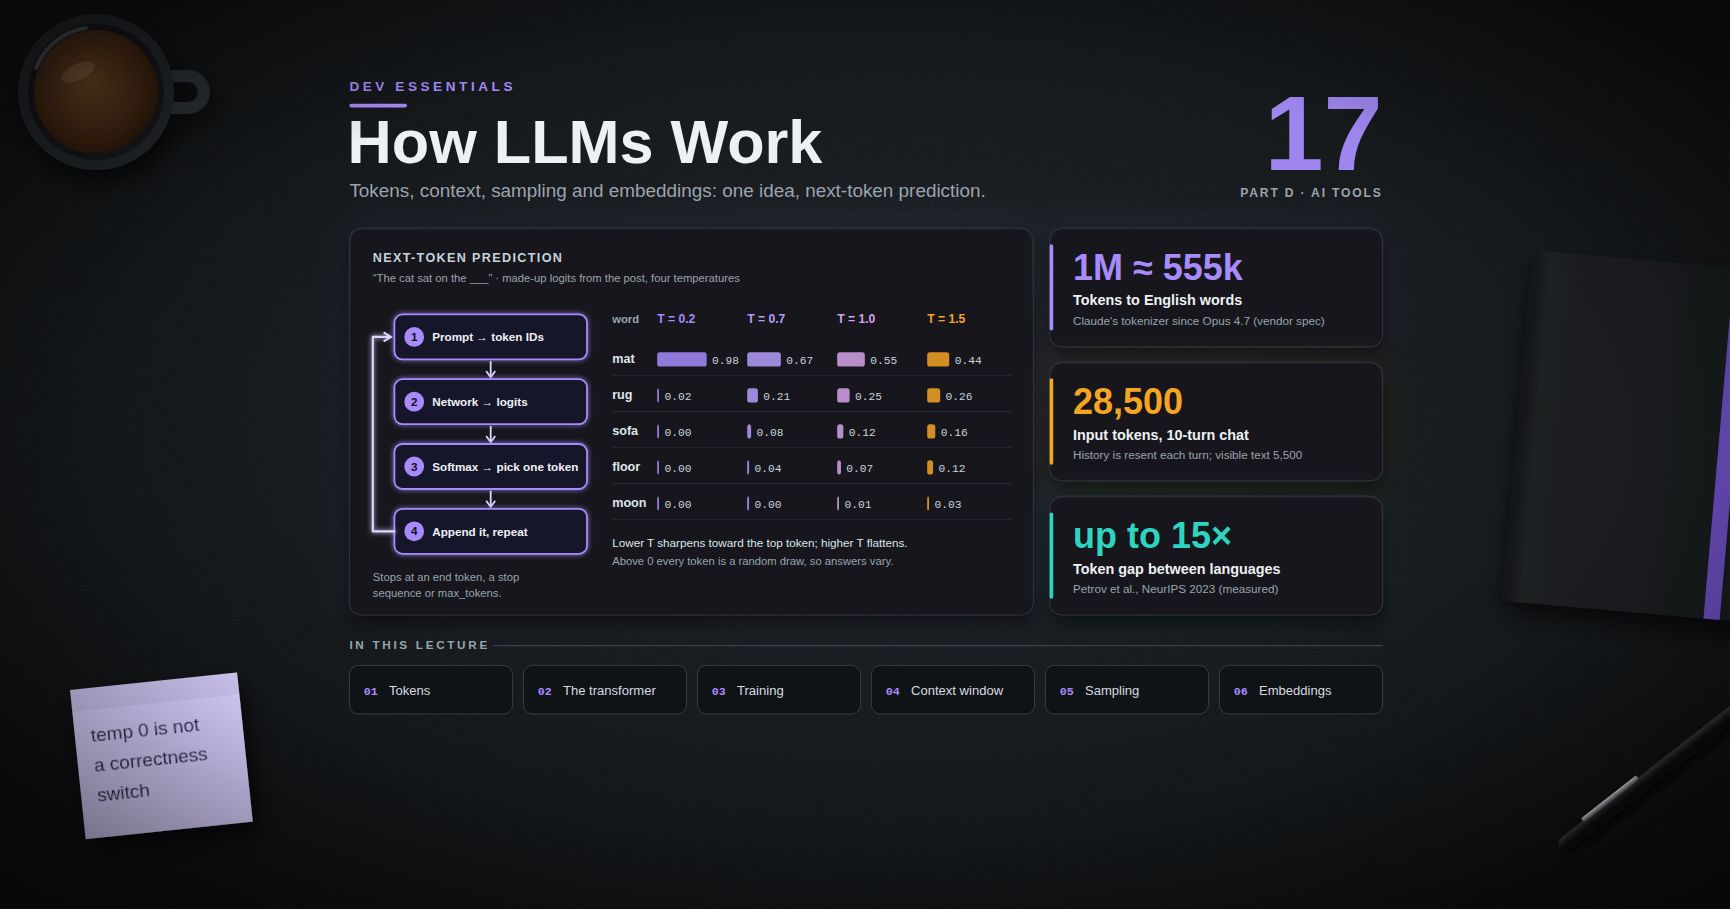This screenshot has width=1730, height=909.
Task: Click the "NEXT-TOKEN PREDICTION" panel heading
Action: coord(468,258)
